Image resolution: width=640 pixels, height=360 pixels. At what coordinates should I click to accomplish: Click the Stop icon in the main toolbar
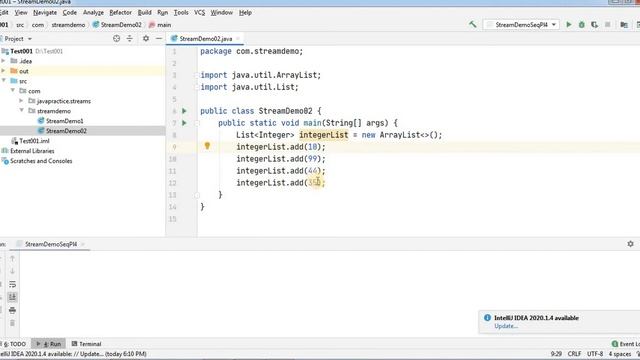[x=608, y=24]
